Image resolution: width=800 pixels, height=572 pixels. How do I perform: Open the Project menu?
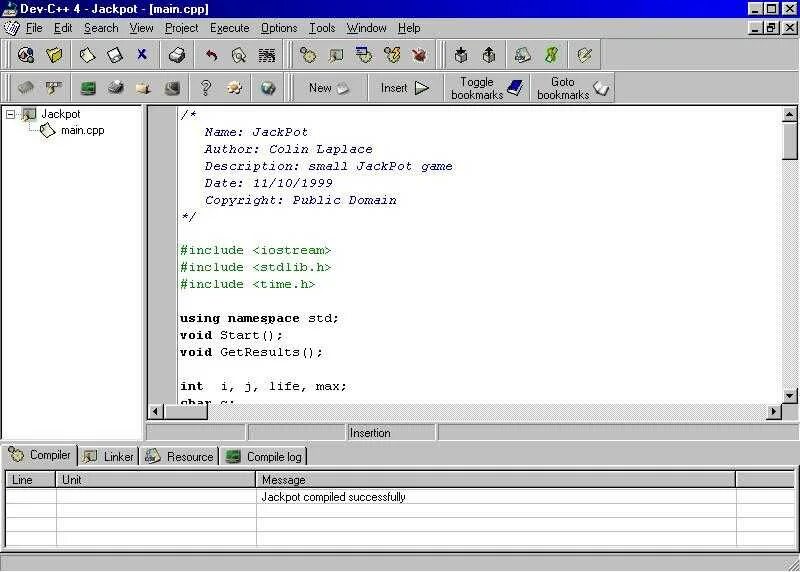[x=182, y=28]
